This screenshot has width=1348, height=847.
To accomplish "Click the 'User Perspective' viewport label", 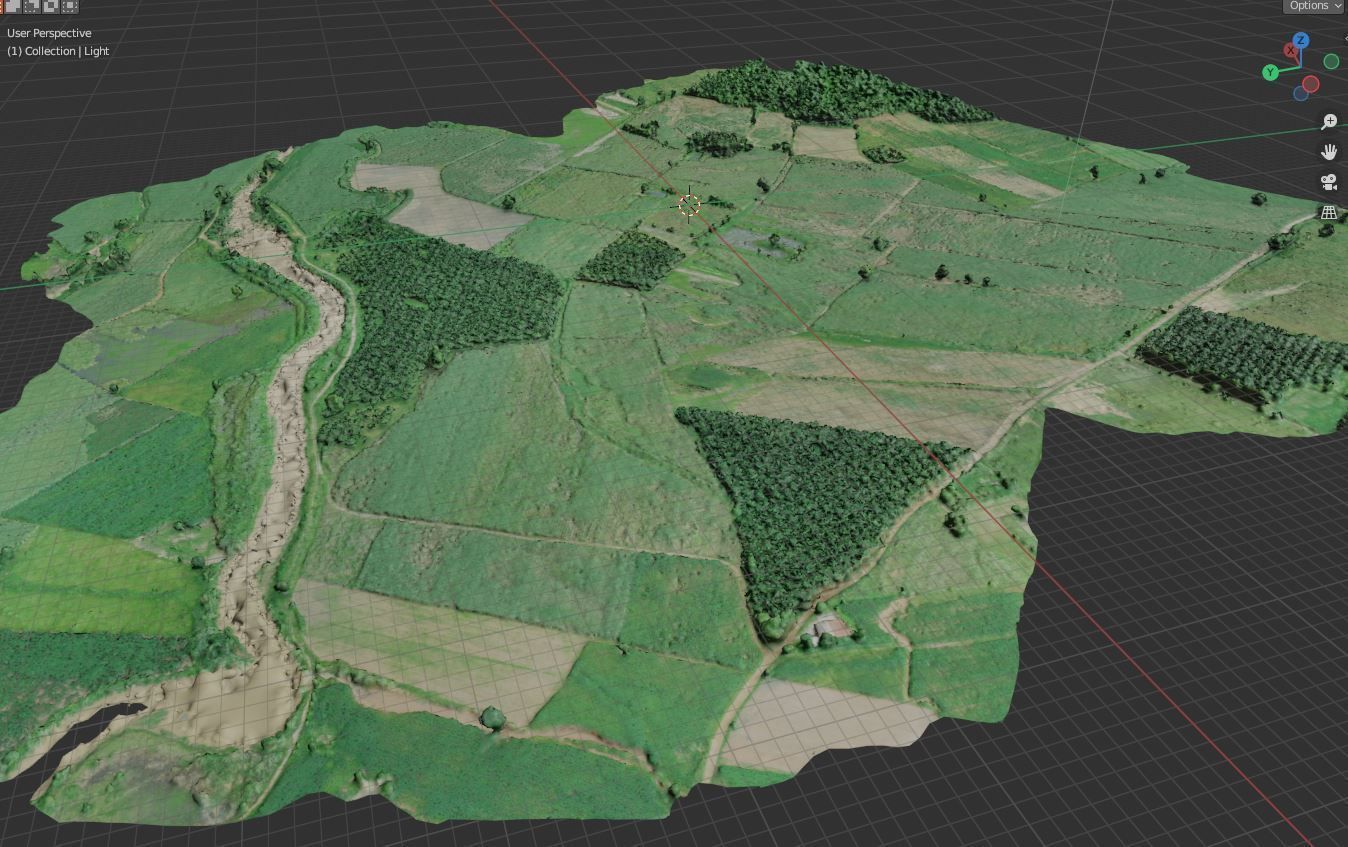I will (x=49, y=33).
